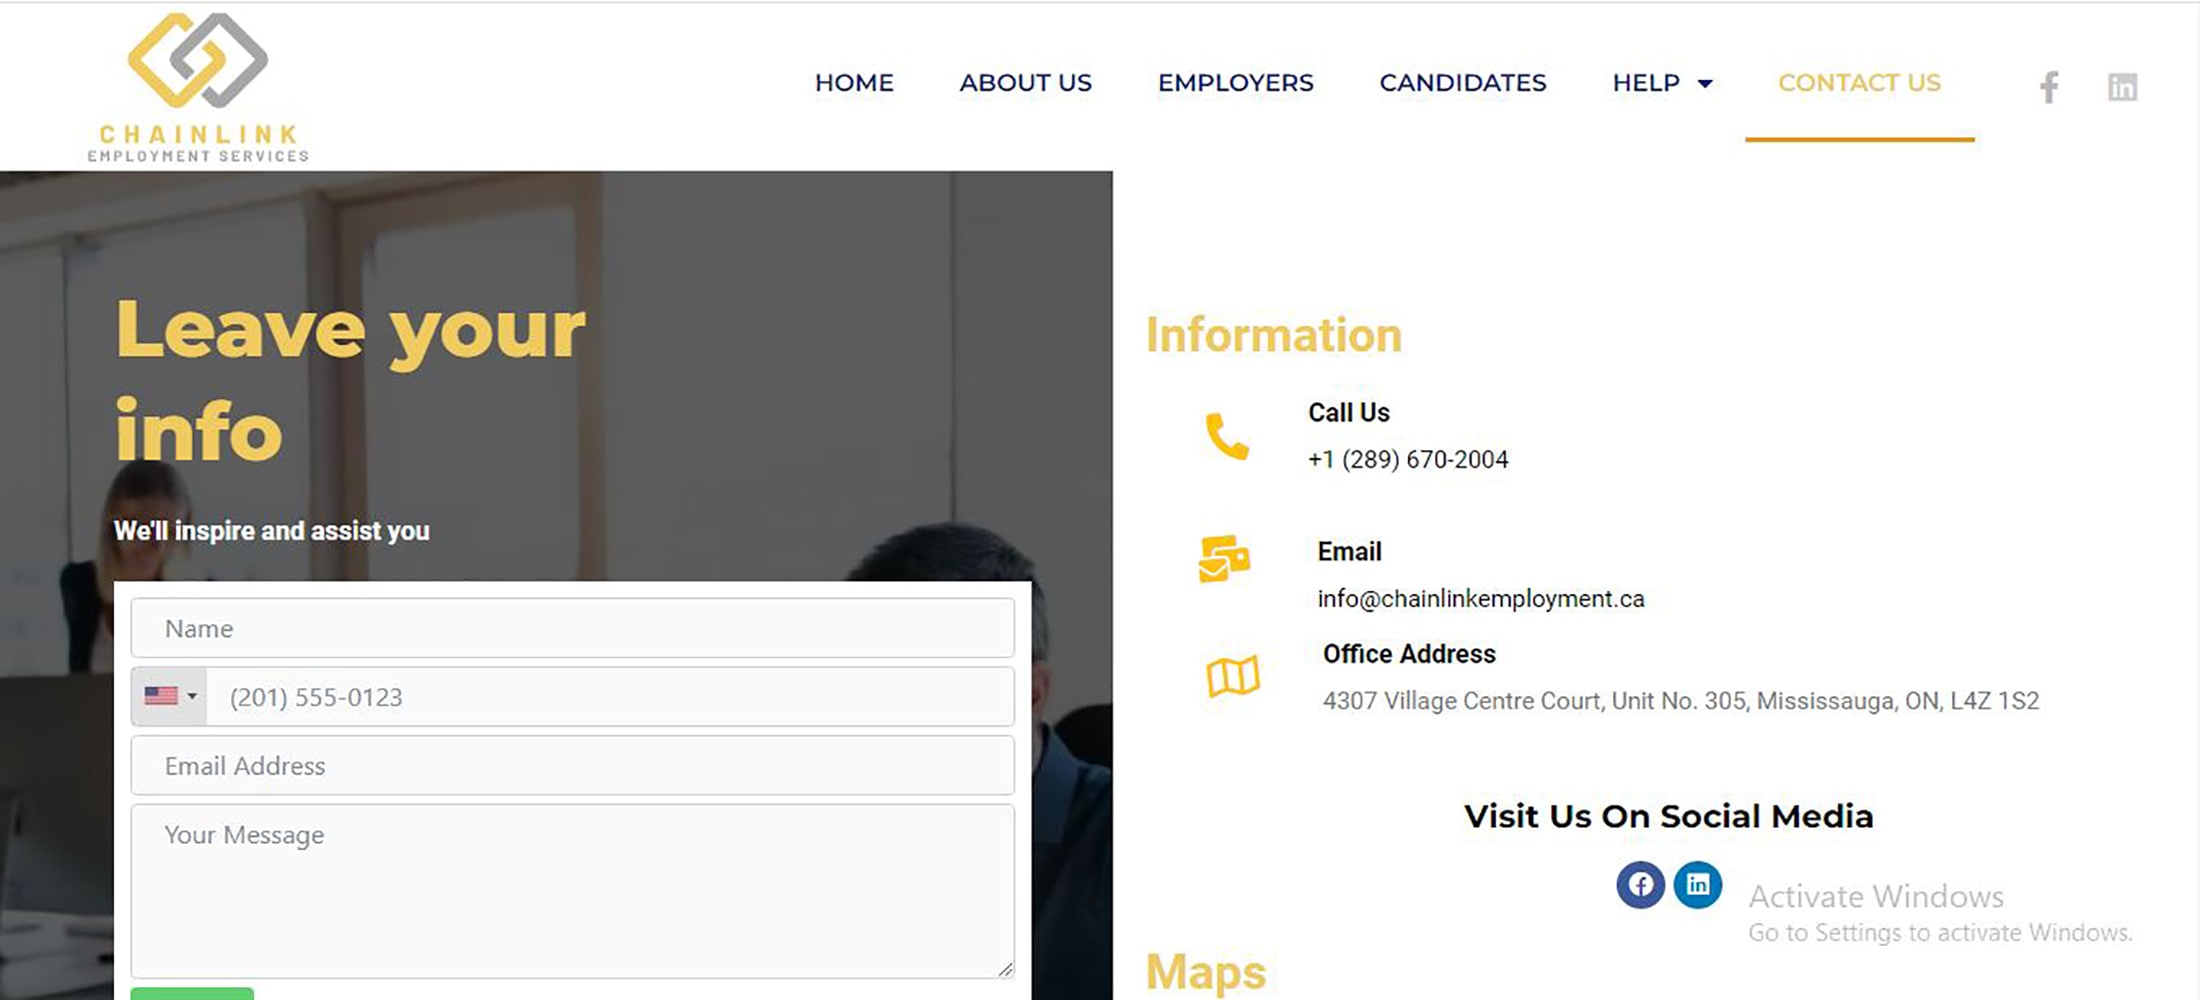The height and width of the screenshot is (1000, 2200).
Task: Focus the Name input field
Action: click(572, 628)
